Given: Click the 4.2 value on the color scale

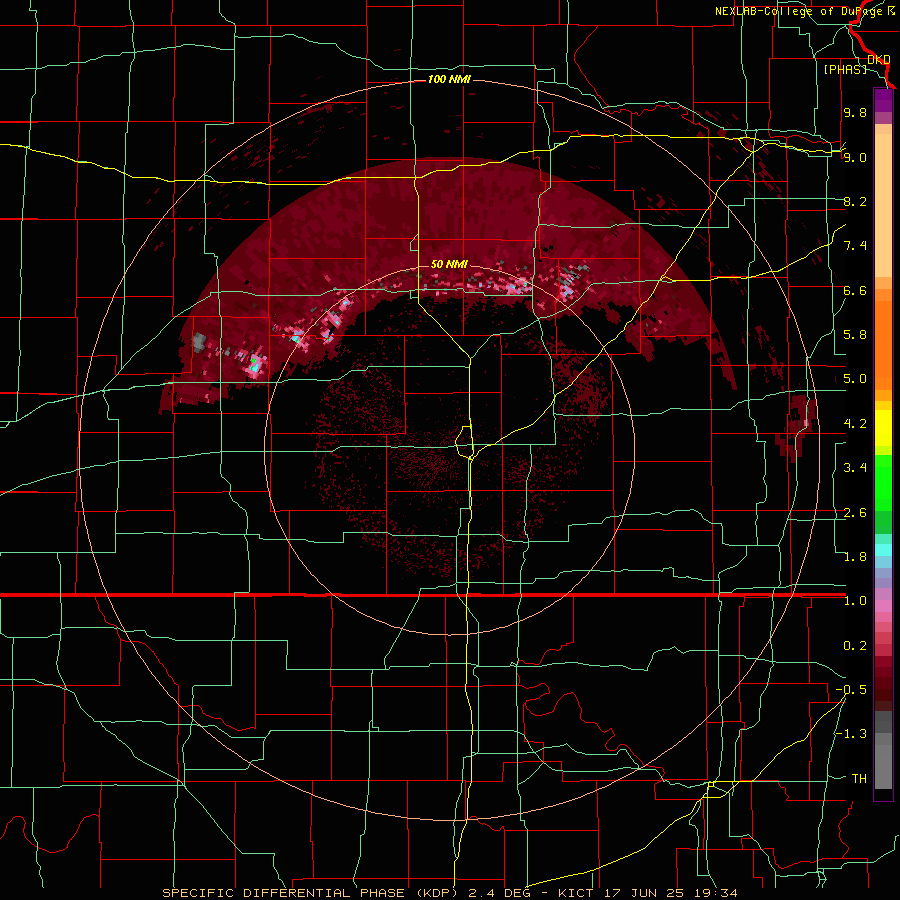Looking at the screenshot, I should coord(855,423).
